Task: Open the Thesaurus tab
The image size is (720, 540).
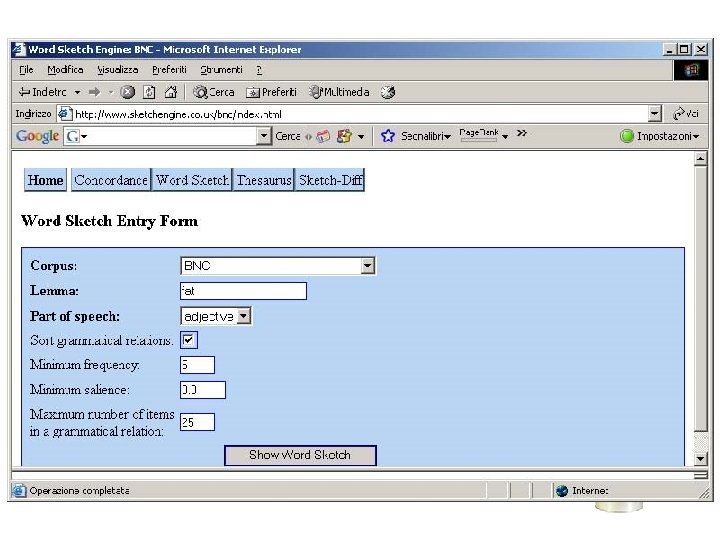Action: pos(264,180)
